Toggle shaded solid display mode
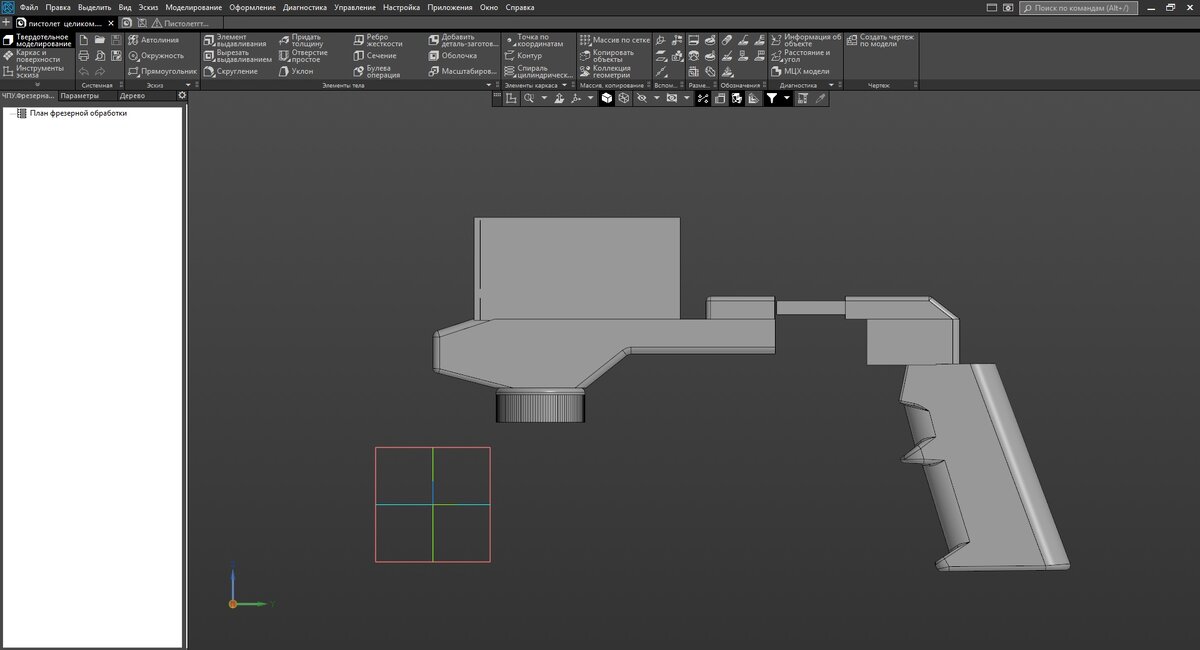This screenshot has width=1200, height=650. (x=607, y=99)
